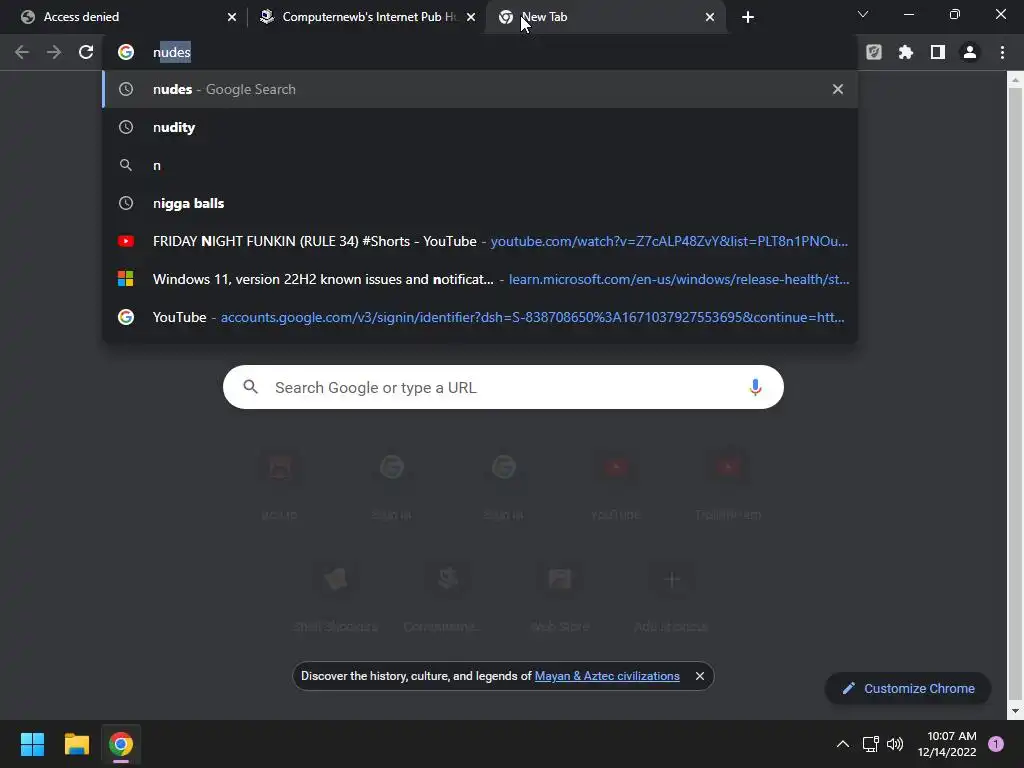Image resolution: width=1024 pixels, height=768 pixels.
Task: Open Chrome's three-dot menu
Action: [x=1002, y=52]
